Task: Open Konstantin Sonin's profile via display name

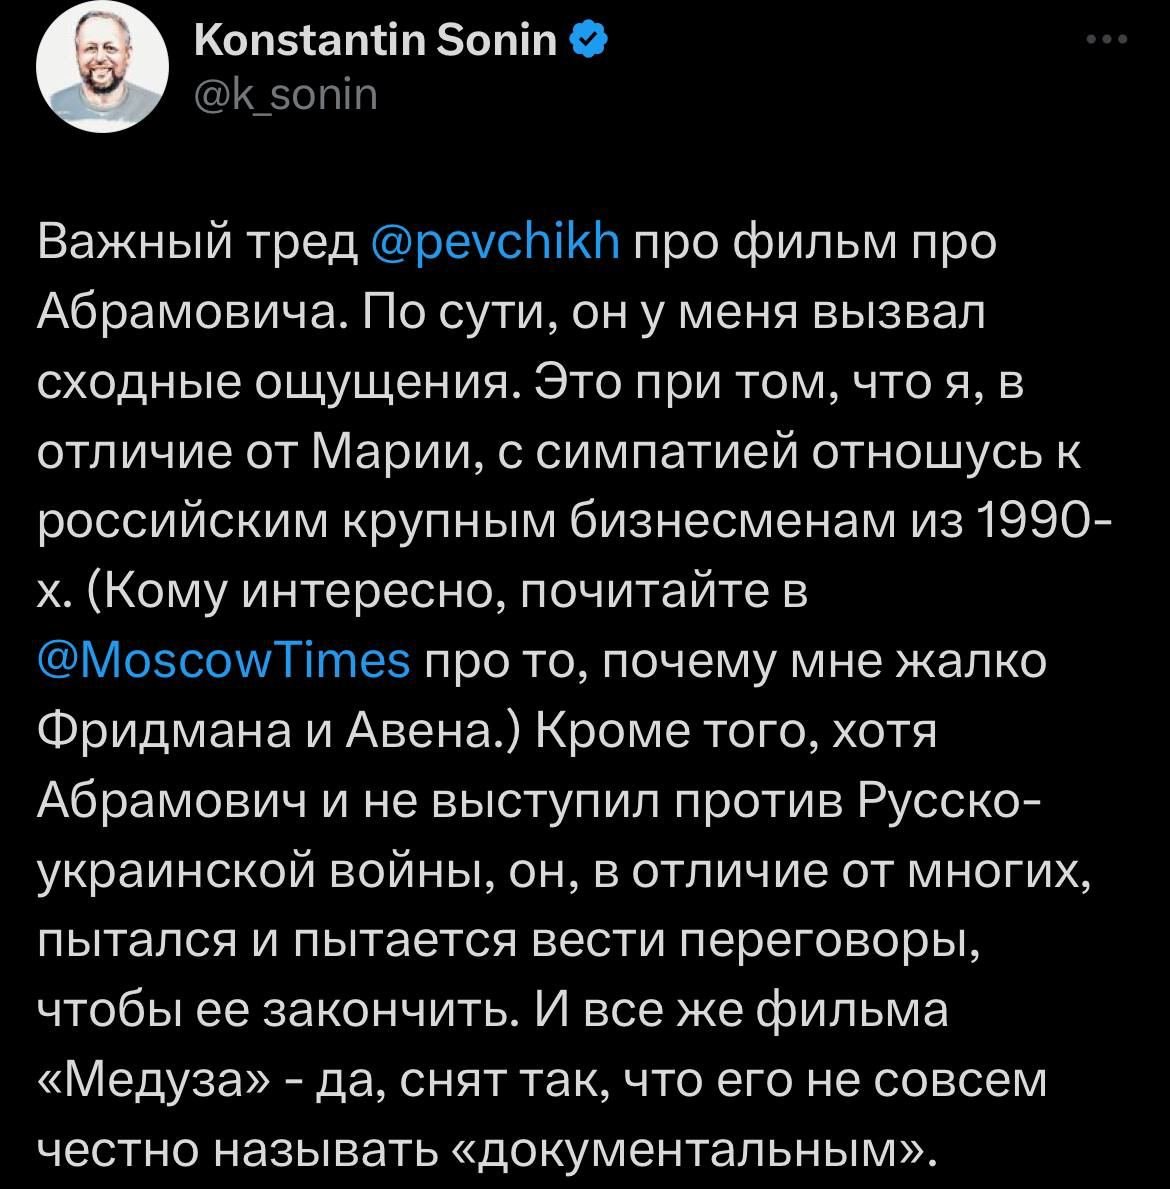Action: [374, 38]
